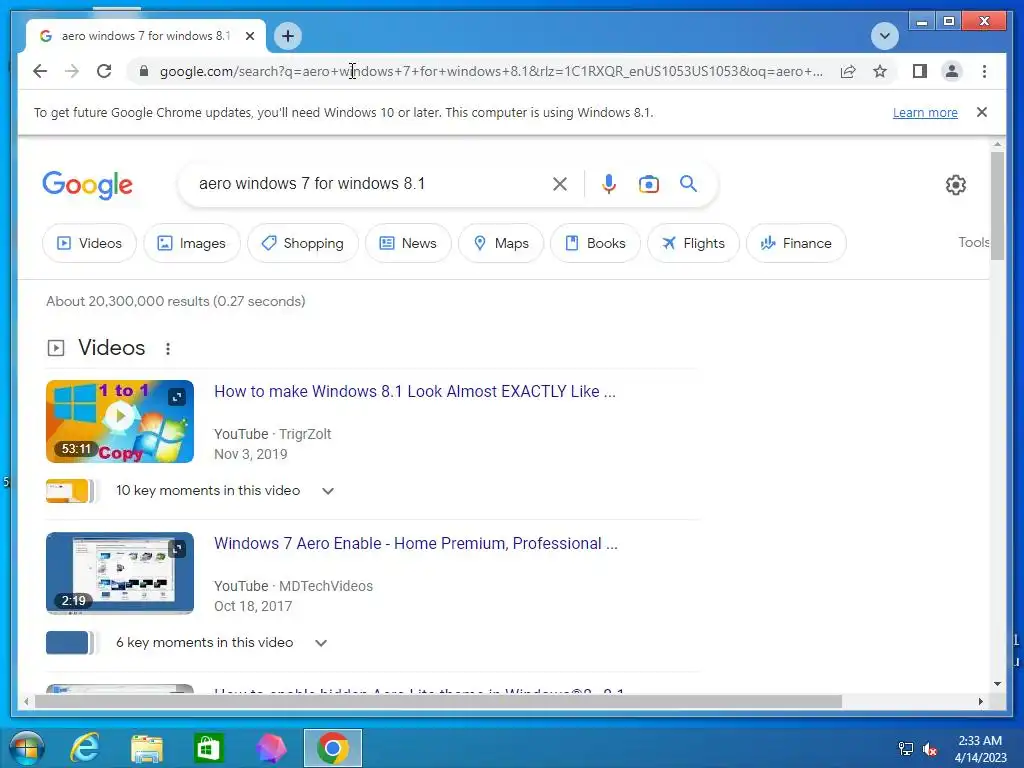Viewport: 1024px width, 768px height.
Task: Share this page icon in address bar
Action: (848, 71)
